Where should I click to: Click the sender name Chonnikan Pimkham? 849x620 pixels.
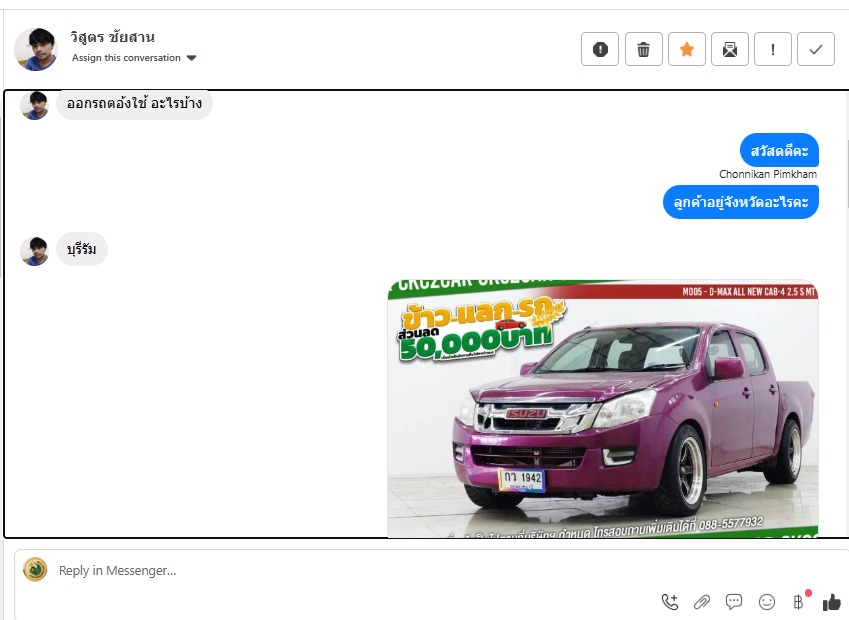(768, 174)
